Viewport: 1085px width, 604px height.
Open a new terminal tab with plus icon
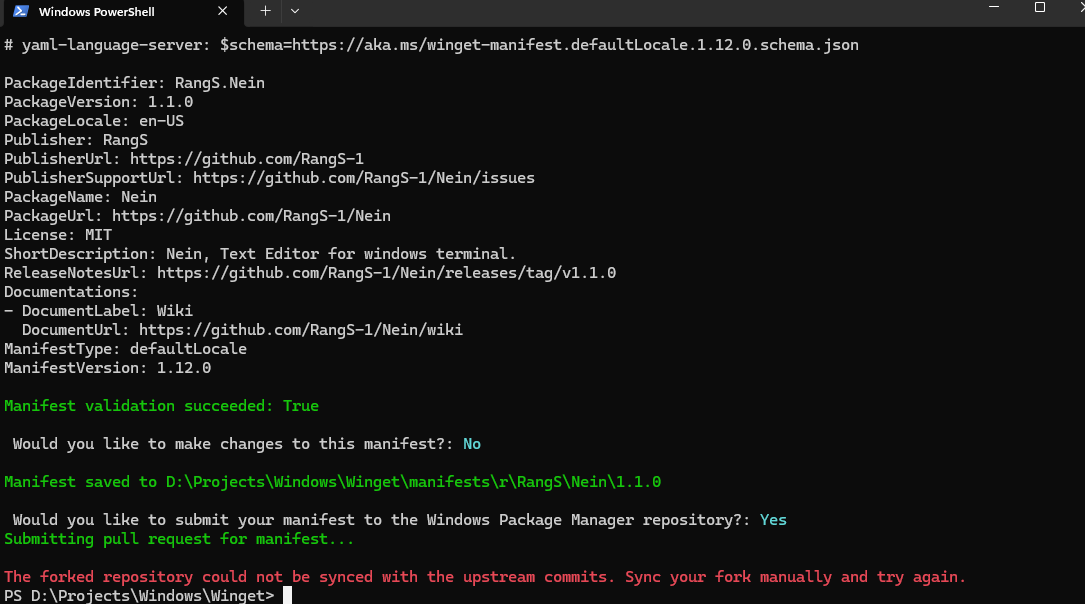265,11
